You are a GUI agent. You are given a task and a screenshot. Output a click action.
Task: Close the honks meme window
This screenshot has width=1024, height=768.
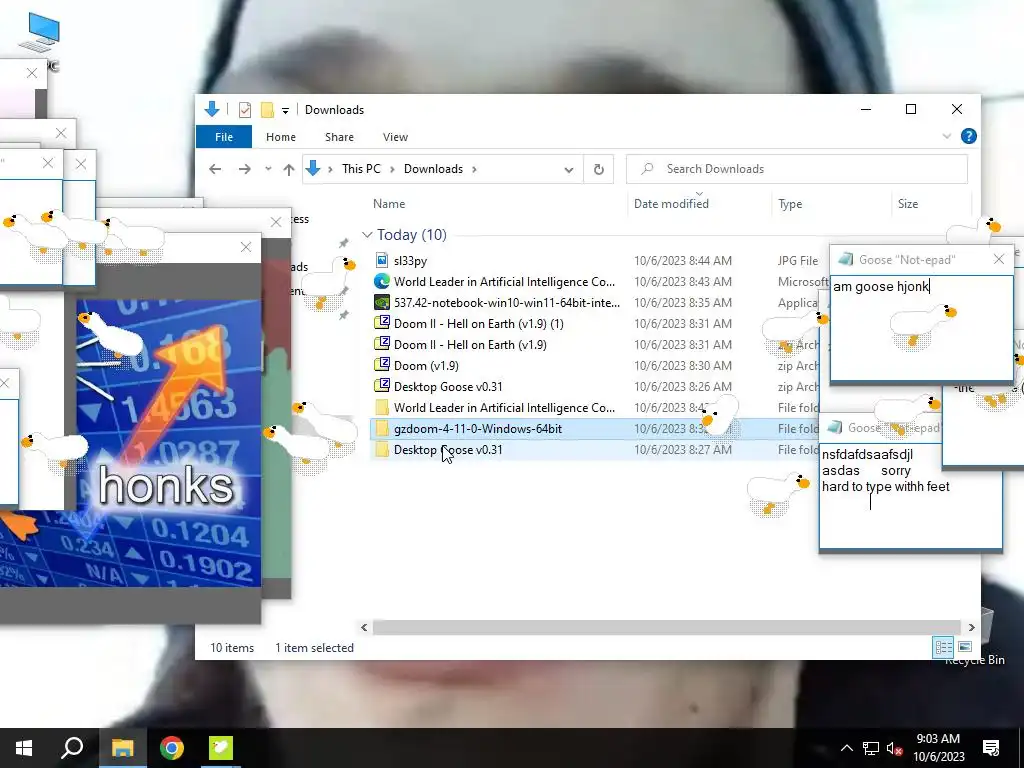246,247
